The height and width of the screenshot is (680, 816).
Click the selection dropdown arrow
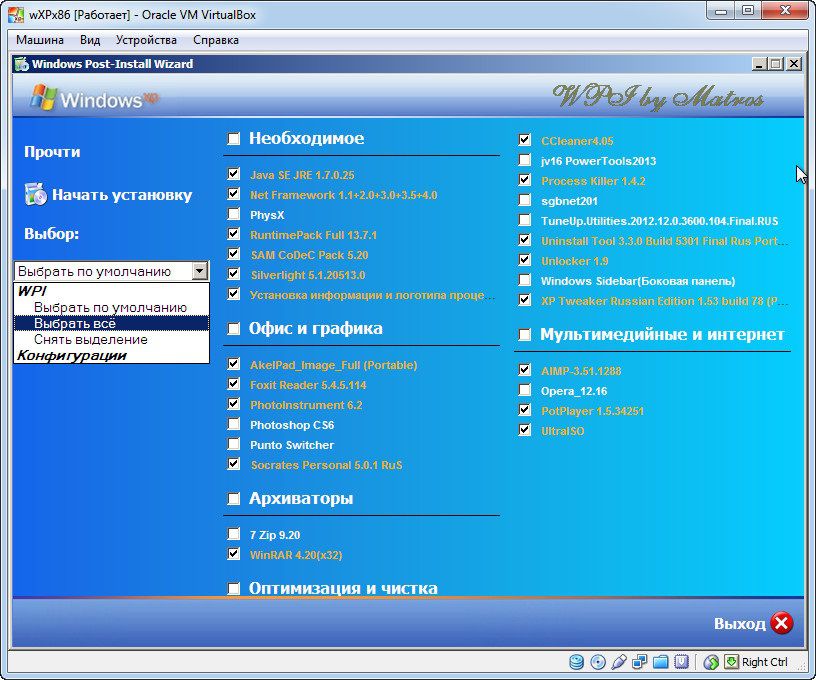[200, 271]
